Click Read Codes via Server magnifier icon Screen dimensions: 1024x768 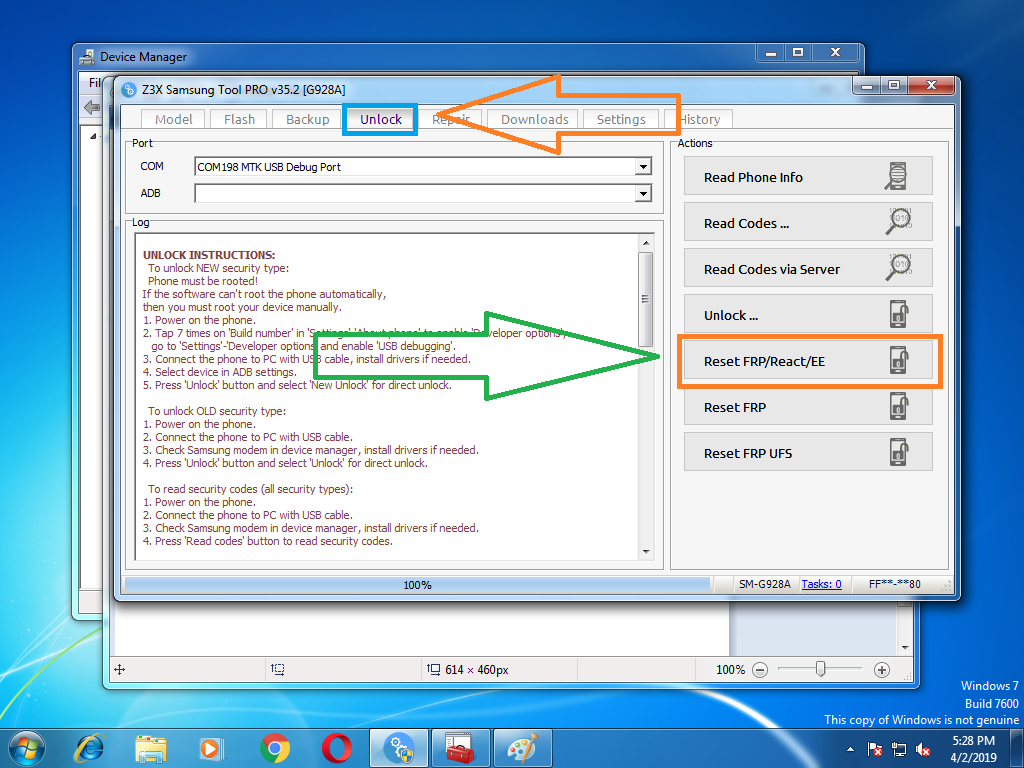point(899,266)
